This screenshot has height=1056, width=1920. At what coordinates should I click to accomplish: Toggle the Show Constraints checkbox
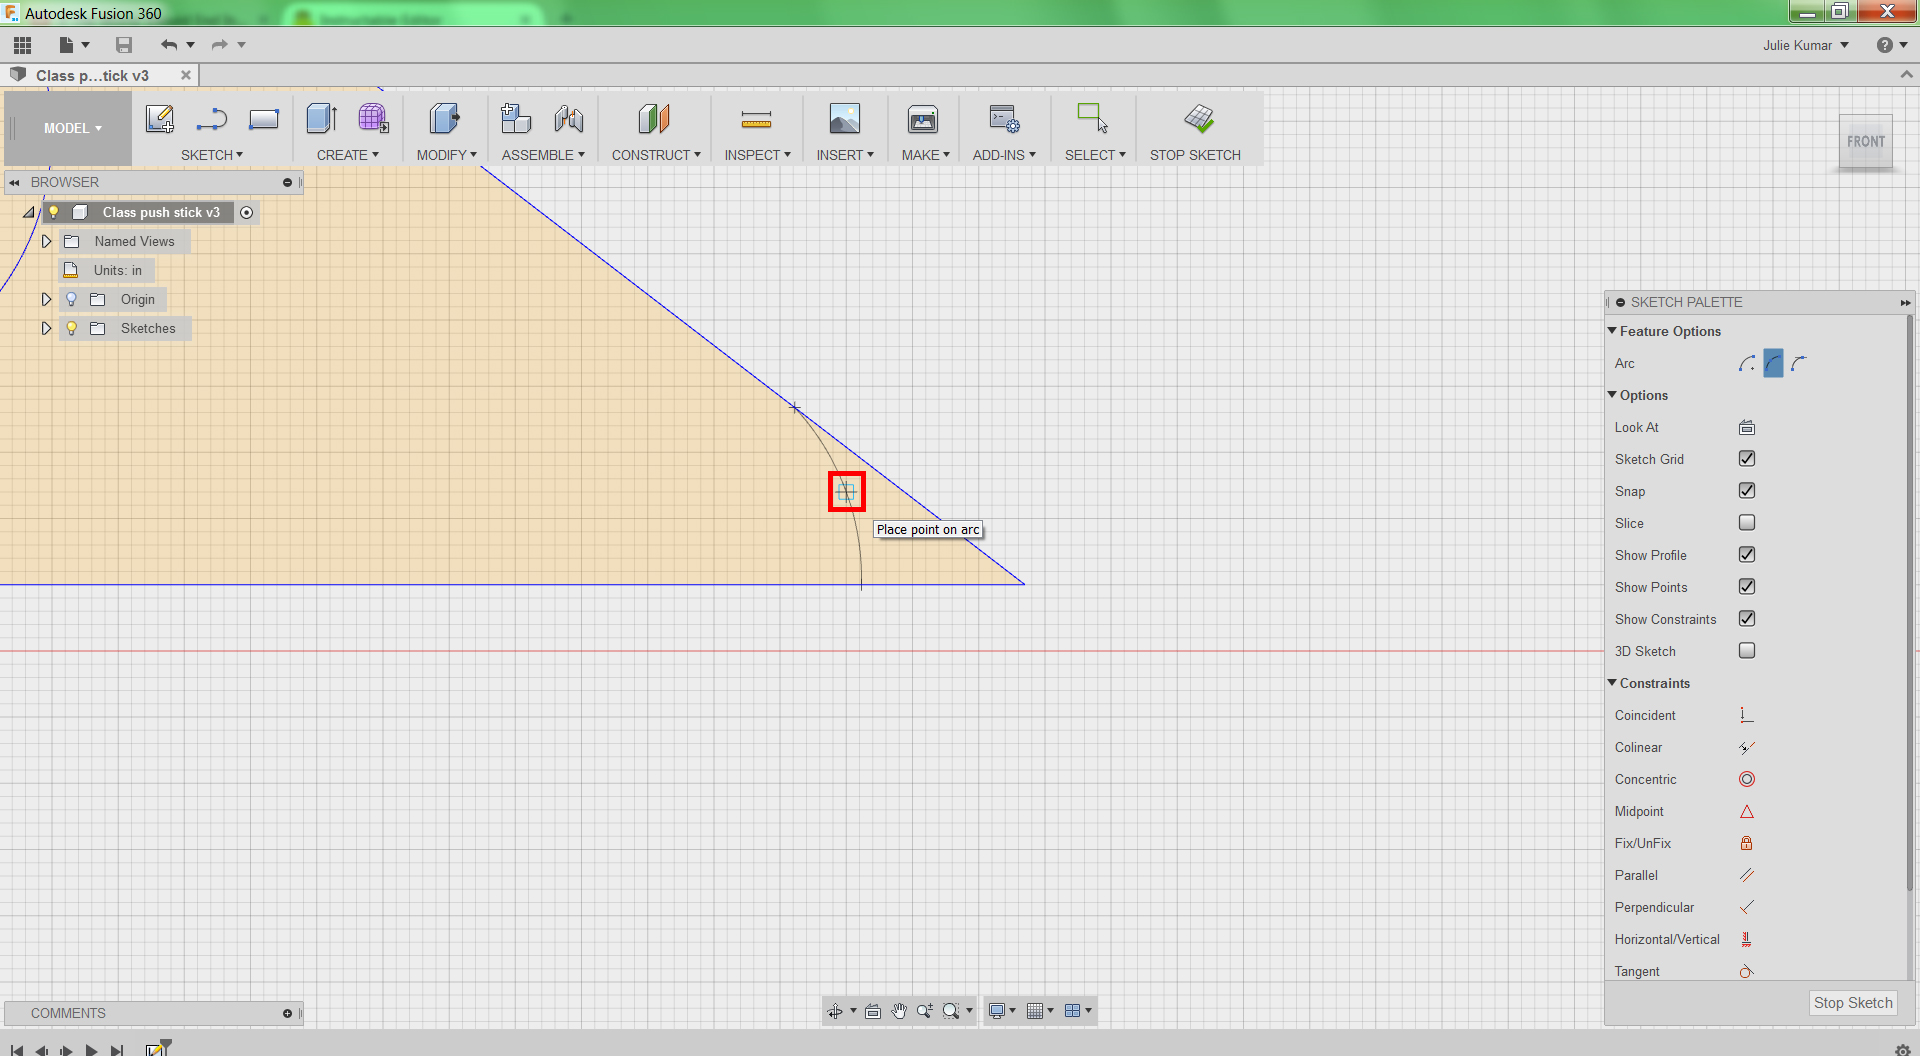click(x=1747, y=619)
